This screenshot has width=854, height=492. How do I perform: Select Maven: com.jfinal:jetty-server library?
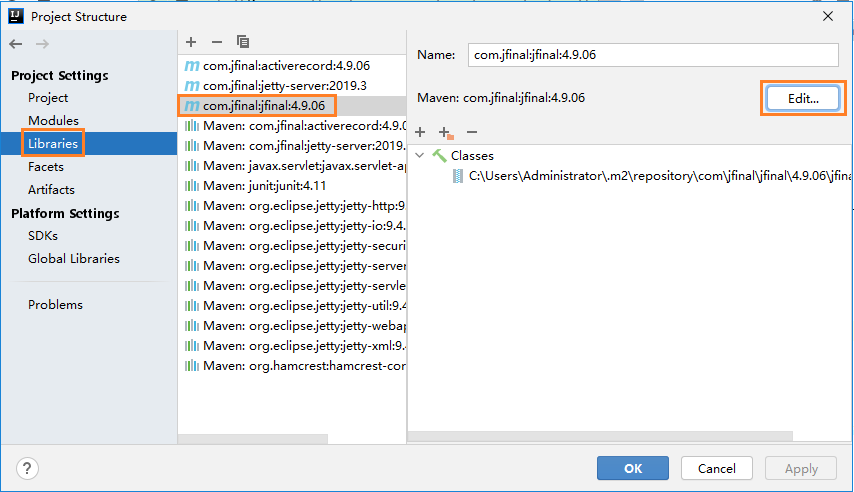point(292,146)
